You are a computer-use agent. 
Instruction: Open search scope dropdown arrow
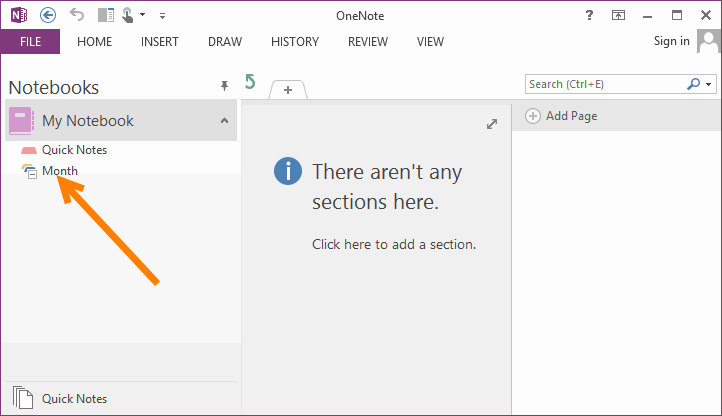pyautogui.click(x=709, y=84)
